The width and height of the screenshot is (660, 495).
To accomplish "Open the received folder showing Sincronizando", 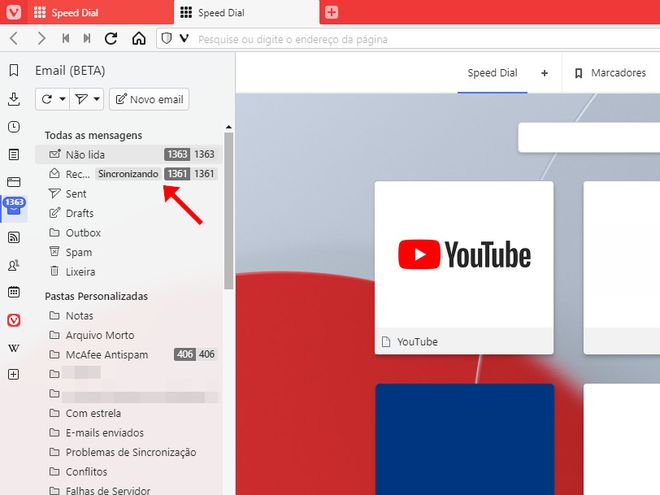I will pos(127,174).
